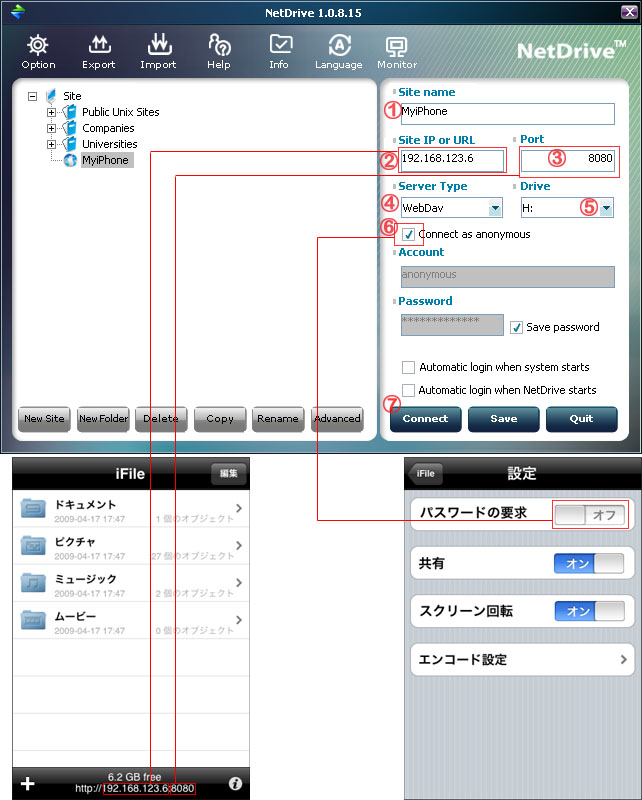Toggle the パスワードの要求 switch
Viewport: 642px width, 800px height.
589,515
